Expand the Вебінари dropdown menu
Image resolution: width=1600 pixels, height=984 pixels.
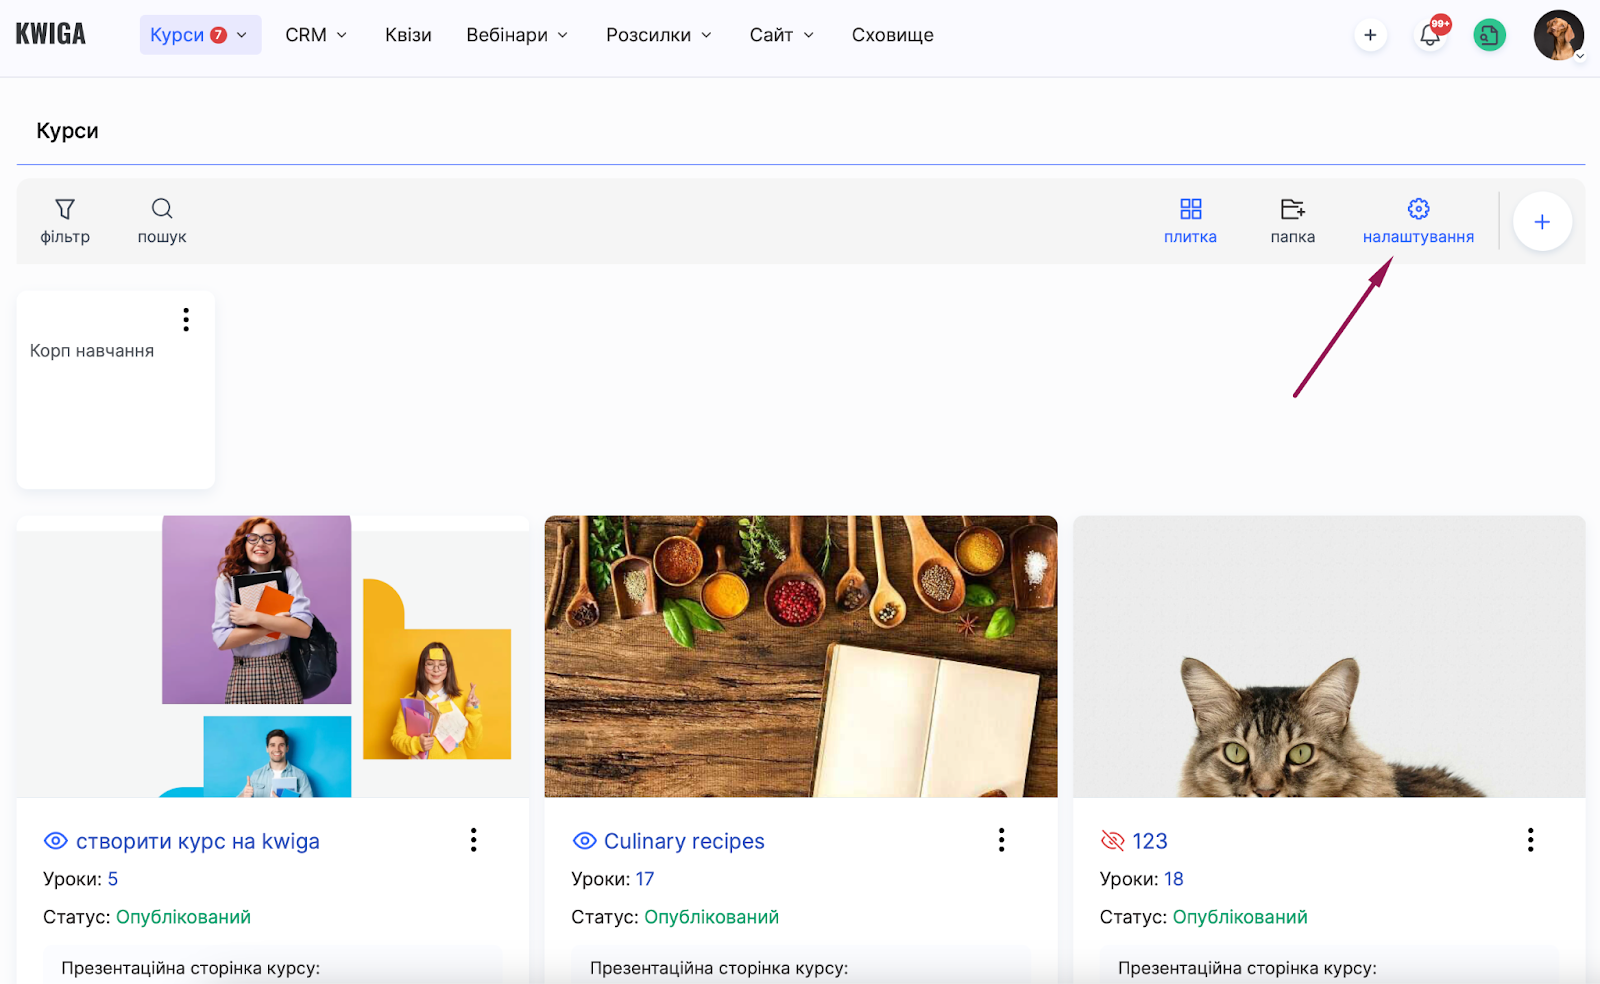click(x=517, y=35)
